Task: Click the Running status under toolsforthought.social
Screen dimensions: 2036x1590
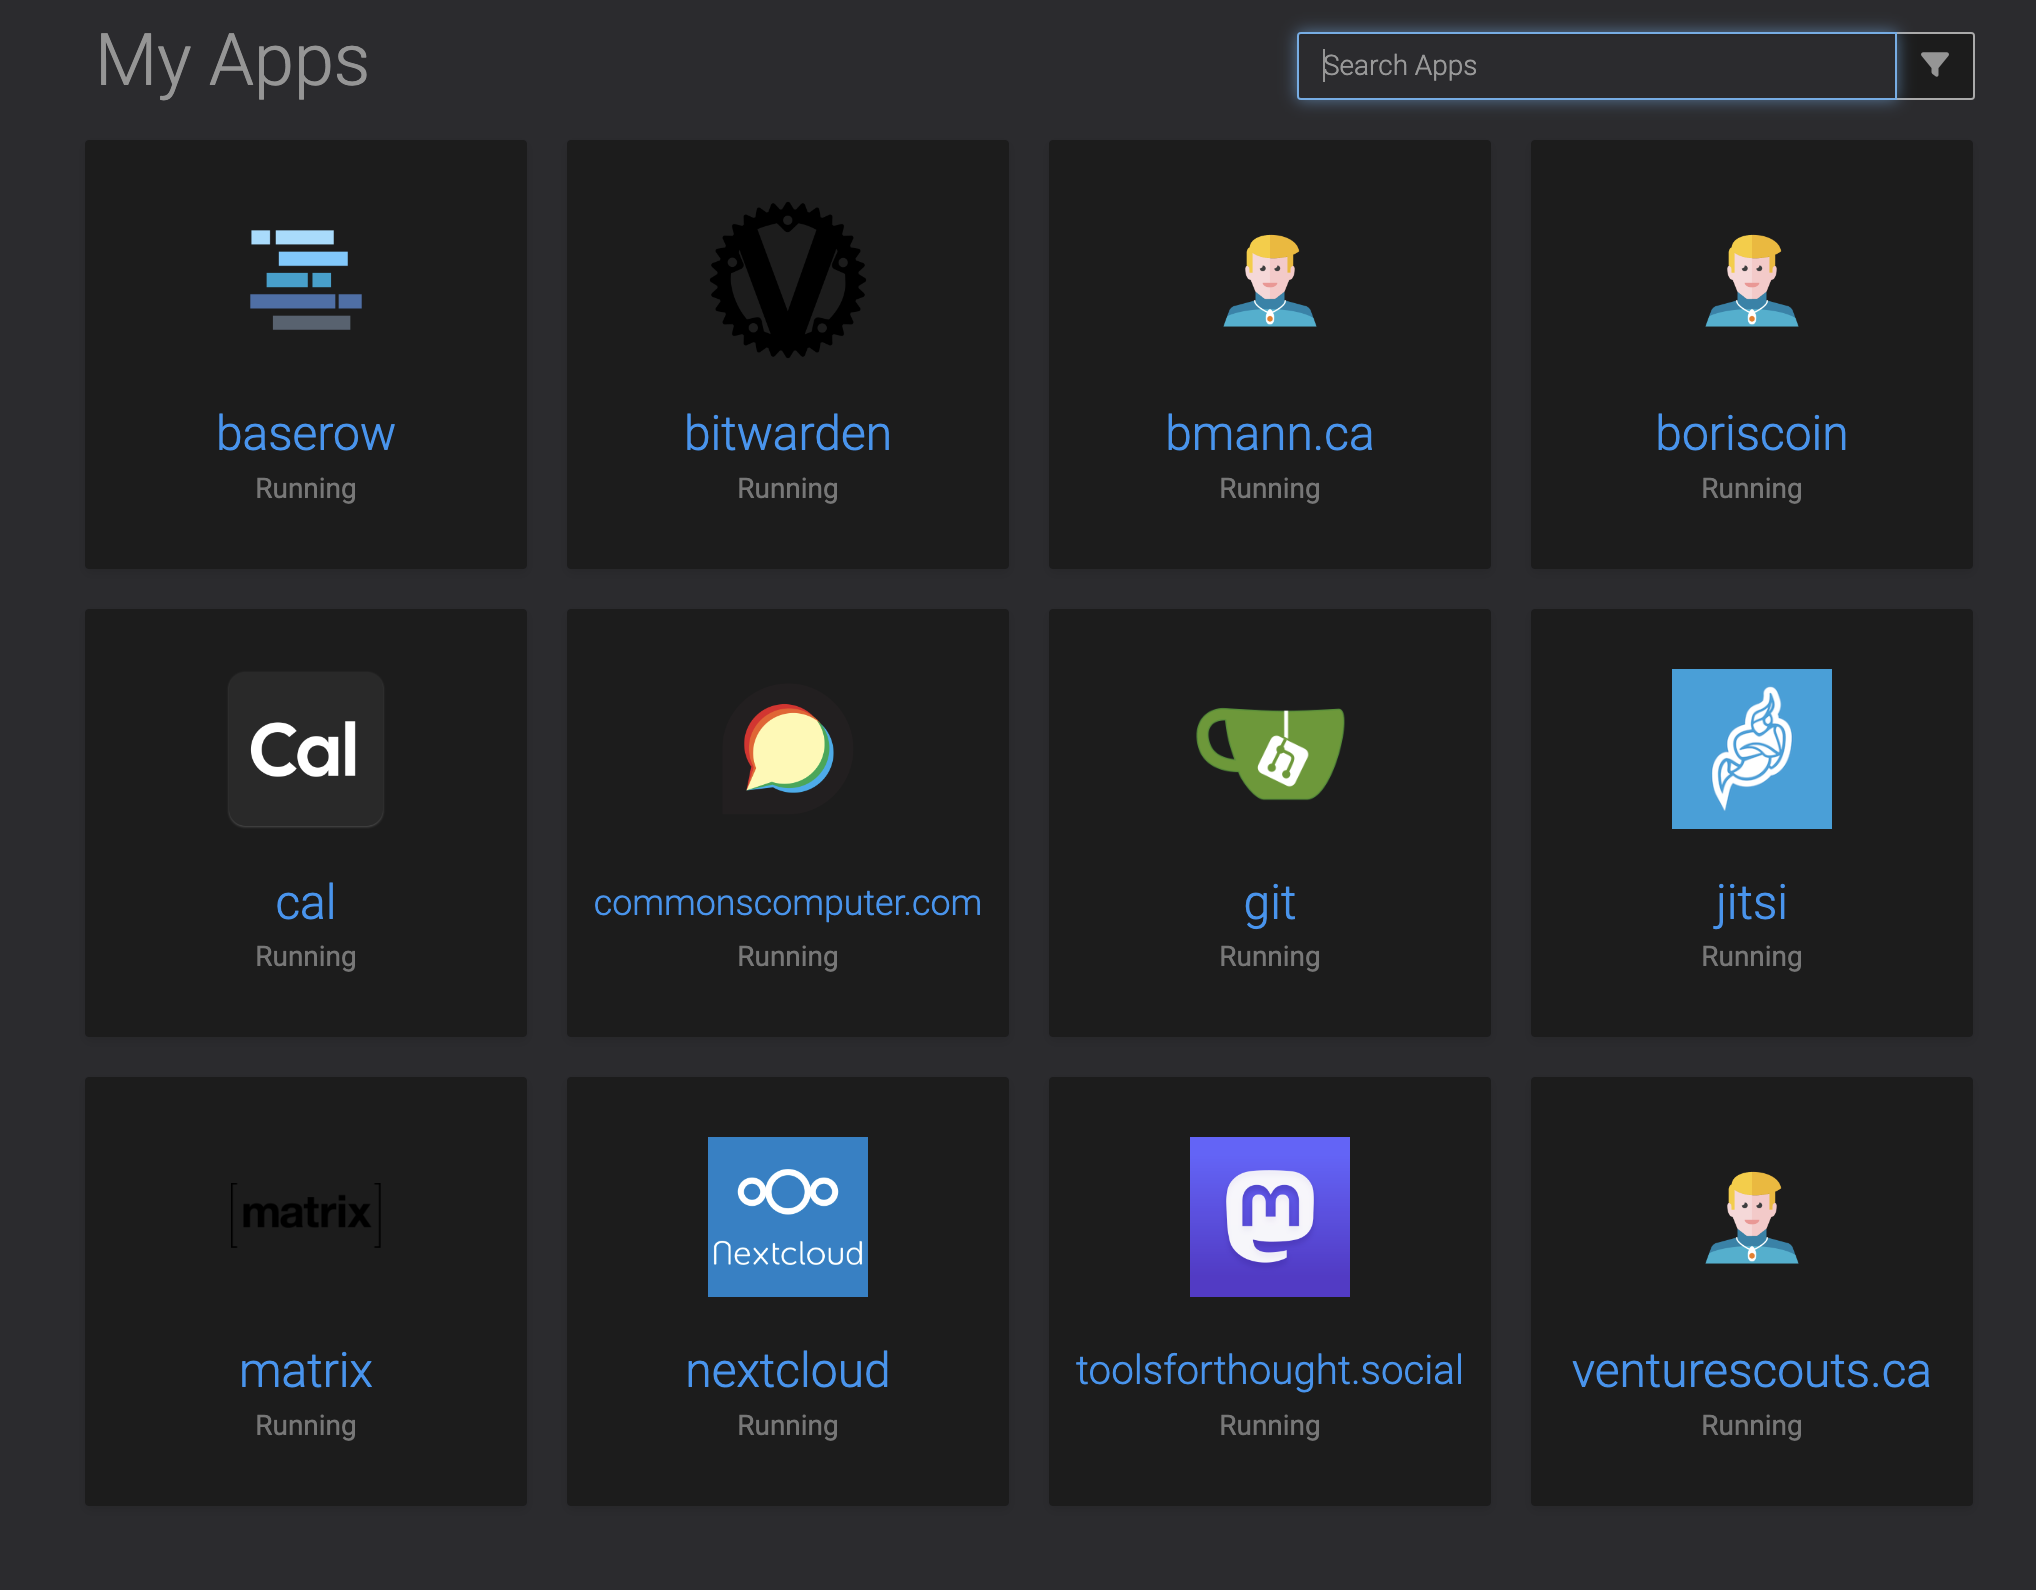Action: [1270, 1425]
